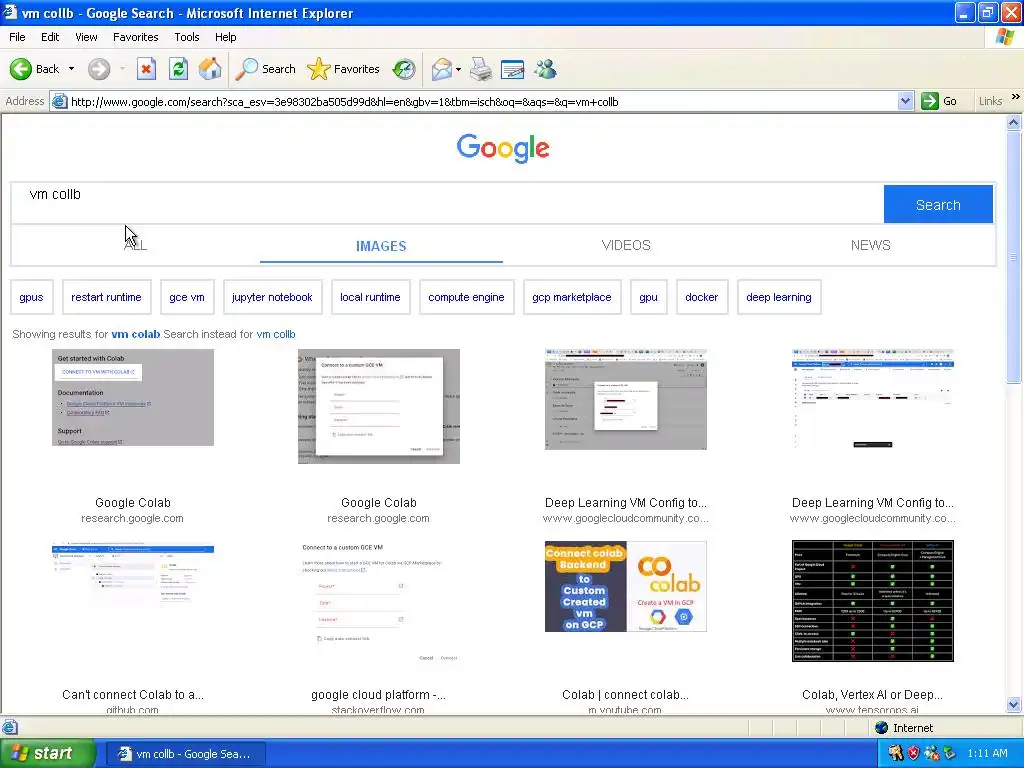The width and height of the screenshot is (1024, 768).
Task: Search instead for vm collb link
Action: coord(276,334)
